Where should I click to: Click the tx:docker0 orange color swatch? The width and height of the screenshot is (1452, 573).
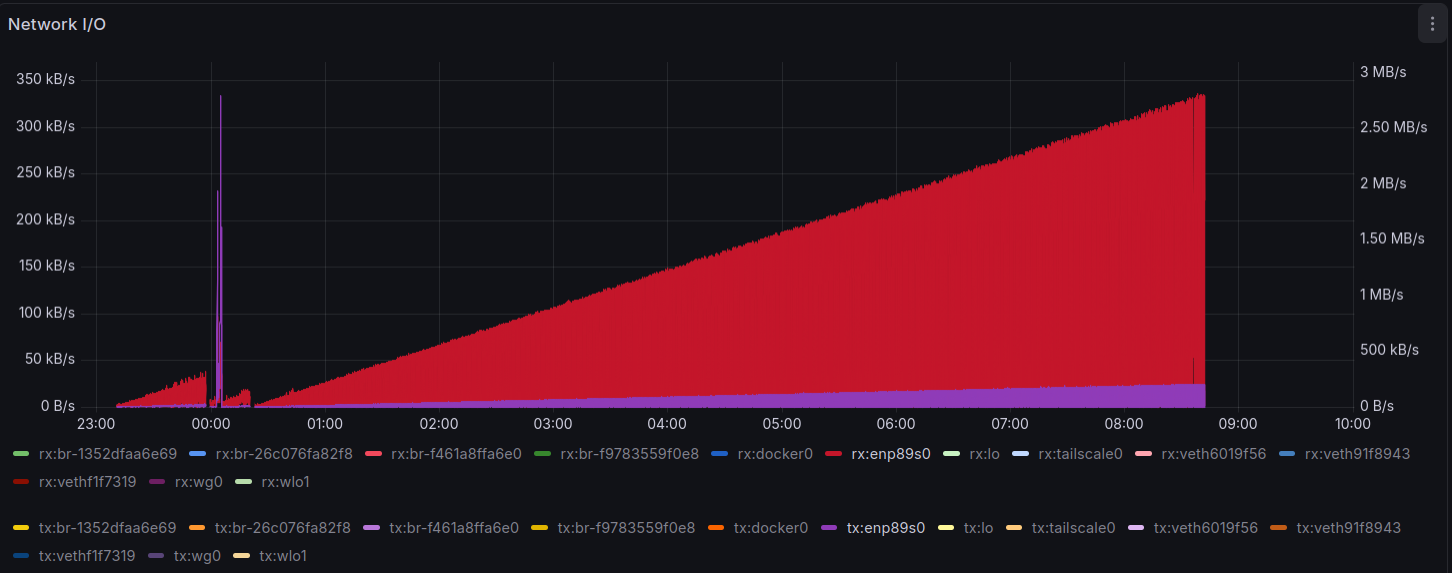(717, 527)
